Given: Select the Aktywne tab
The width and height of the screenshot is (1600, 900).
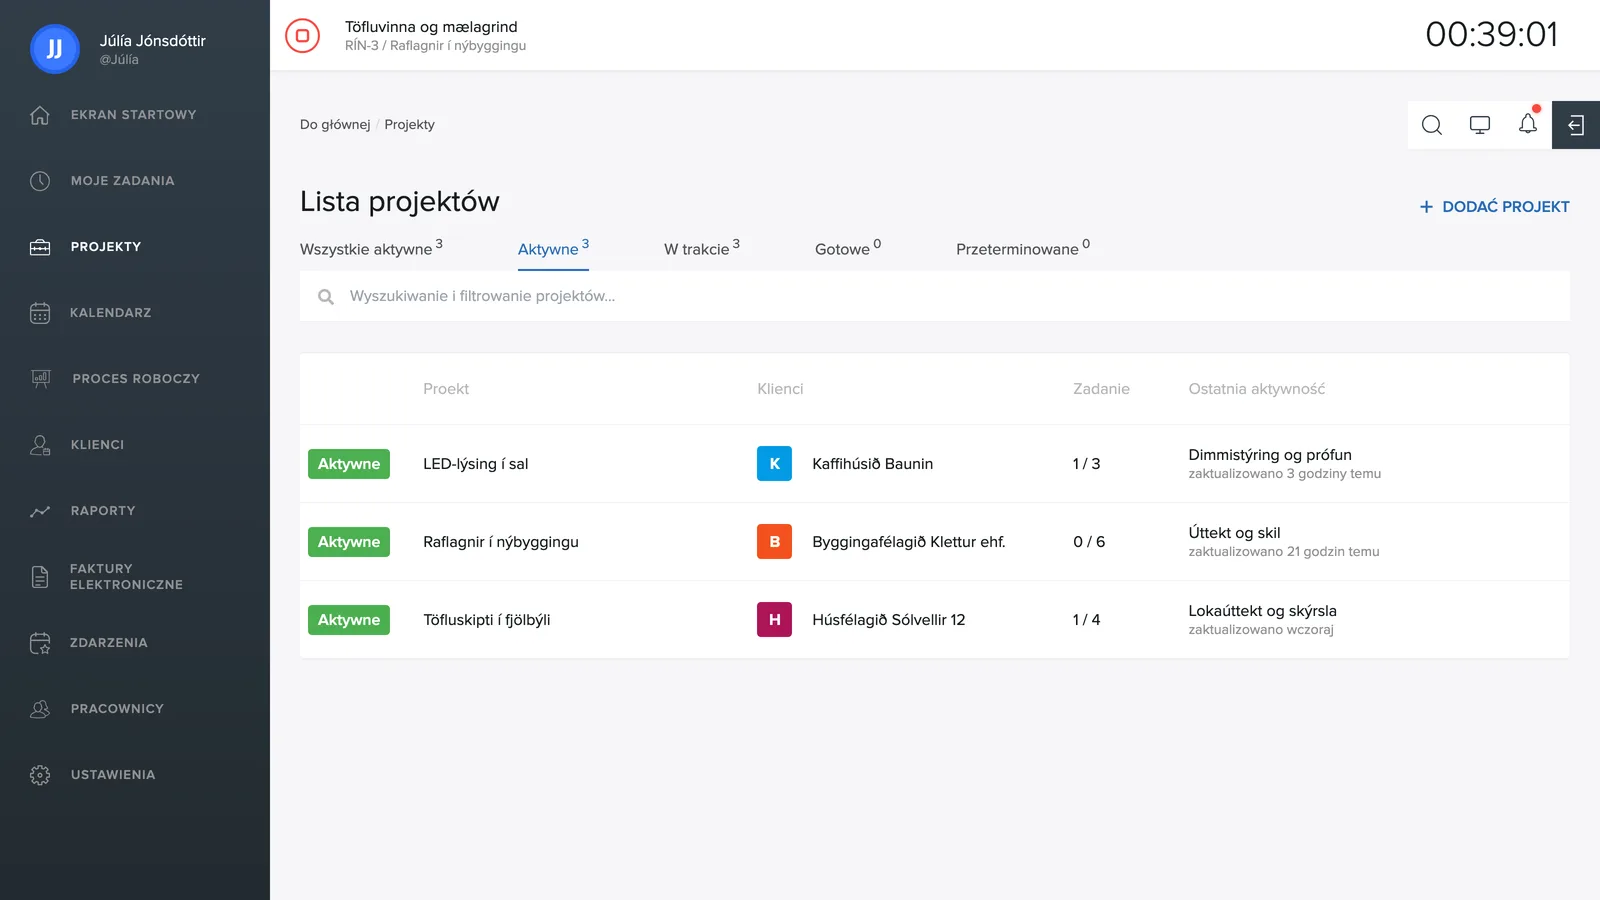Looking at the screenshot, I should 553,248.
